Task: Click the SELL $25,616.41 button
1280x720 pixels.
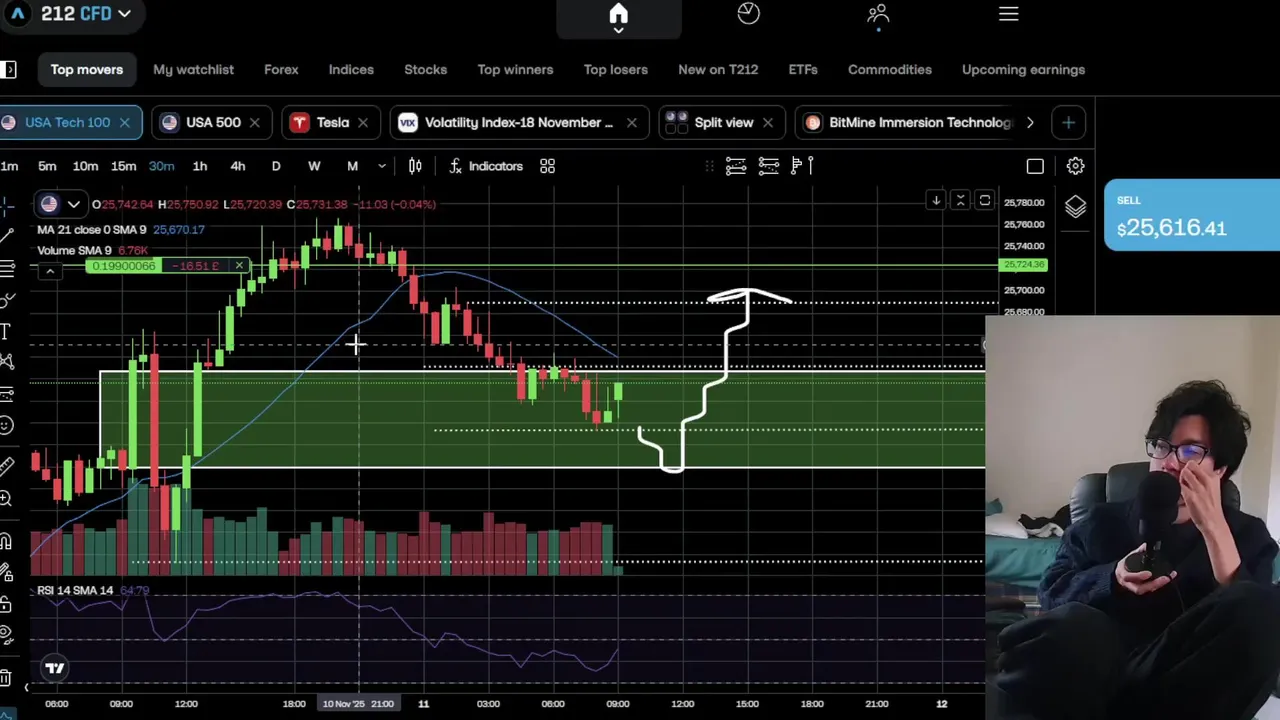Action: [1192, 215]
